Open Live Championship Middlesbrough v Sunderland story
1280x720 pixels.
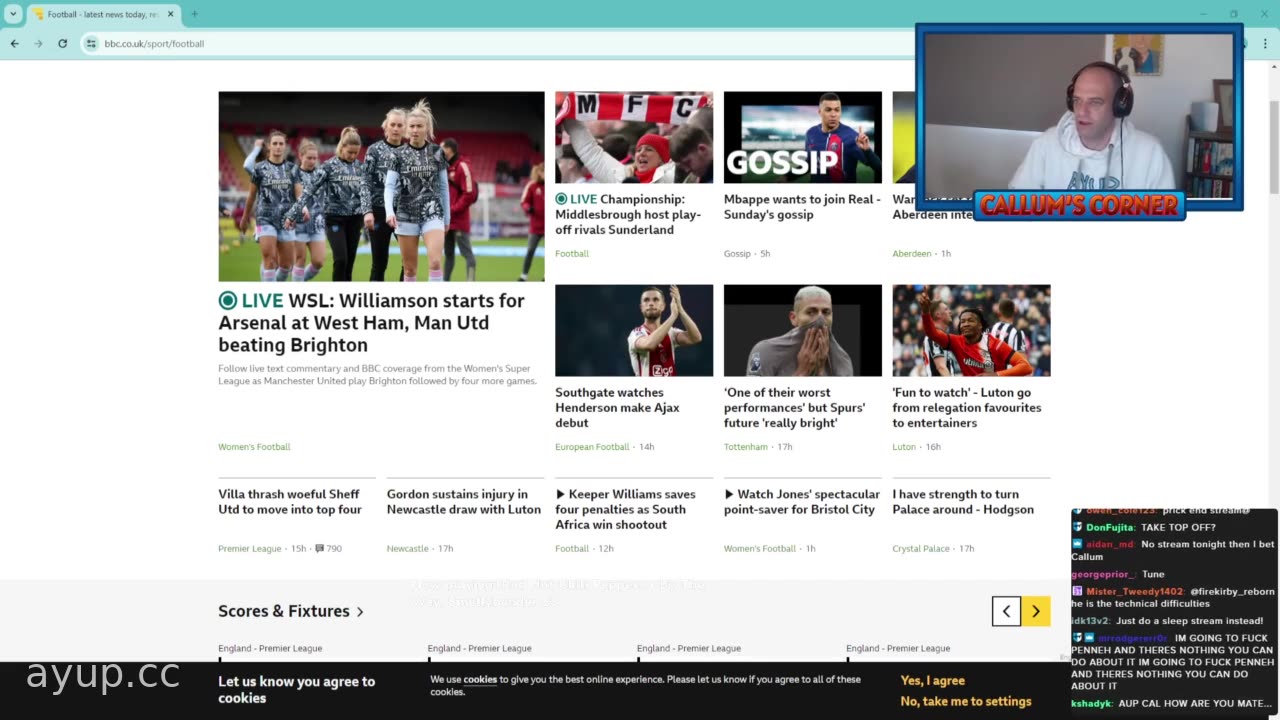click(x=628, y=214)
